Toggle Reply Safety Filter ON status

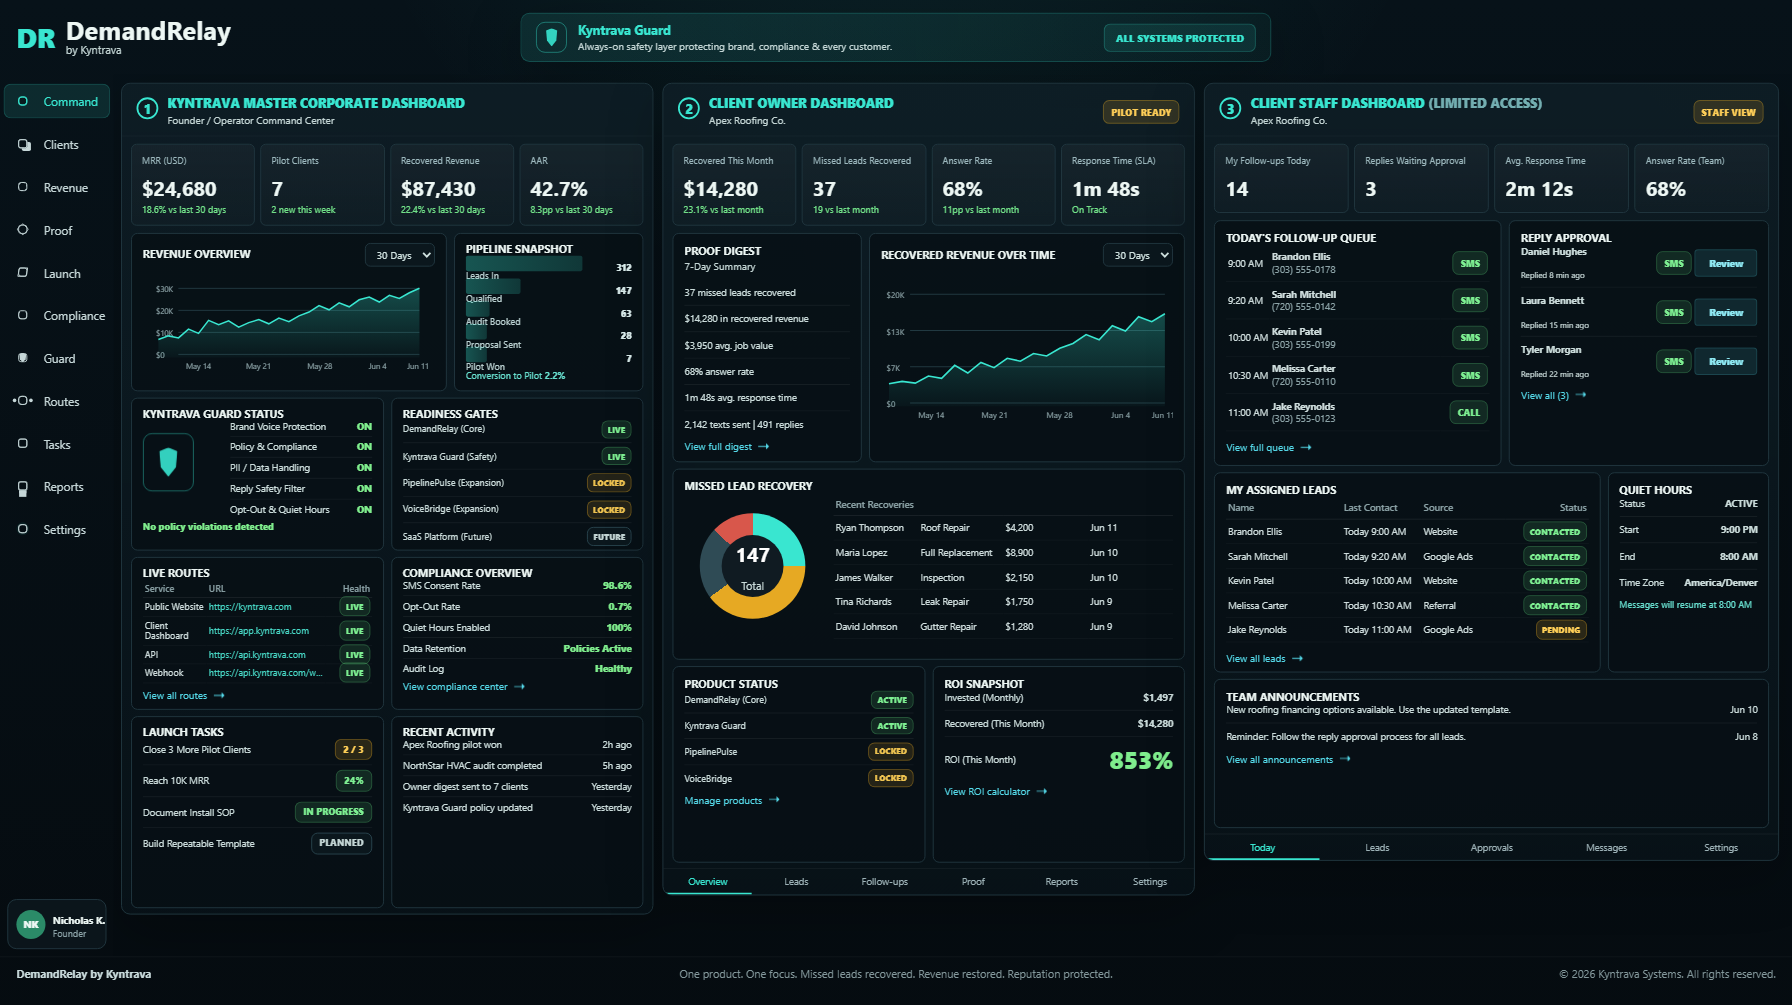pos(364,489)
